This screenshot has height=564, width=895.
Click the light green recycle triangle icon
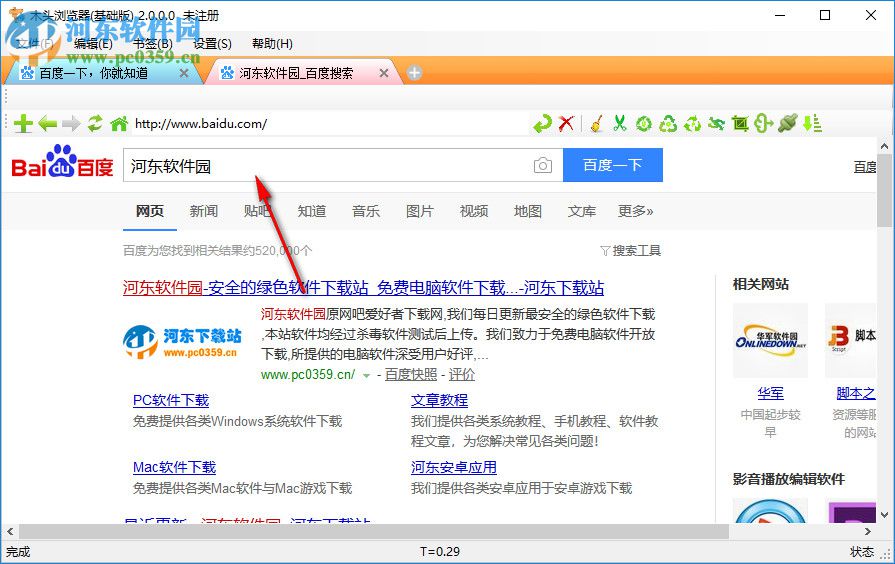[668, 123]
